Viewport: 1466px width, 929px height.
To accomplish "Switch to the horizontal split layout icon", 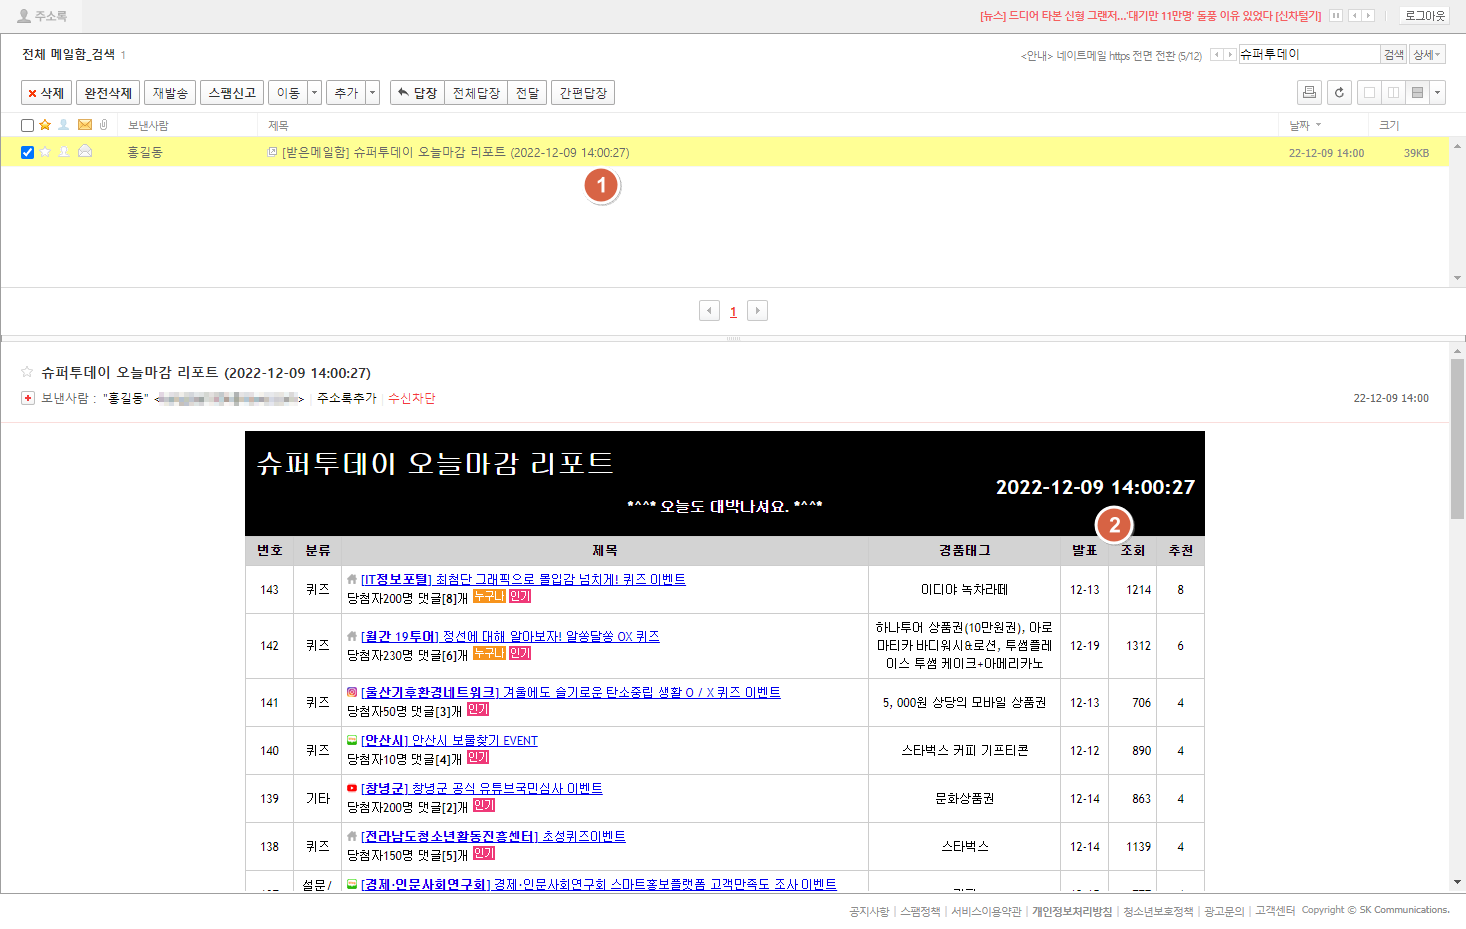I will pos(1417,93).
